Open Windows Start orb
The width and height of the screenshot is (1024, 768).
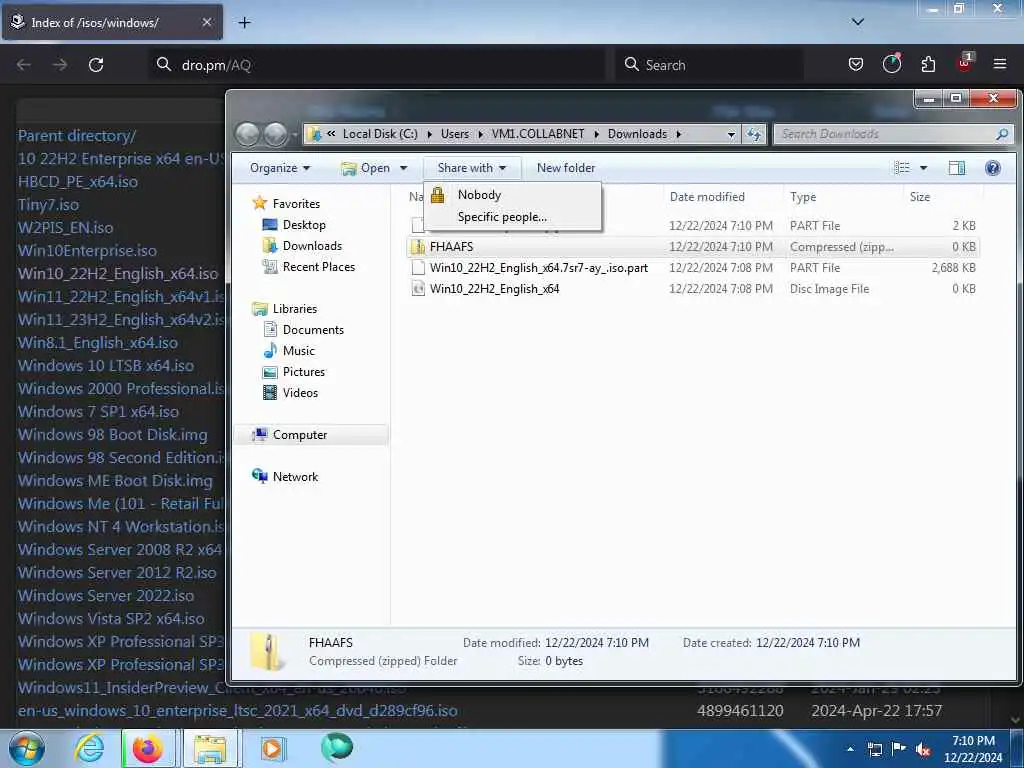point(26,748)
